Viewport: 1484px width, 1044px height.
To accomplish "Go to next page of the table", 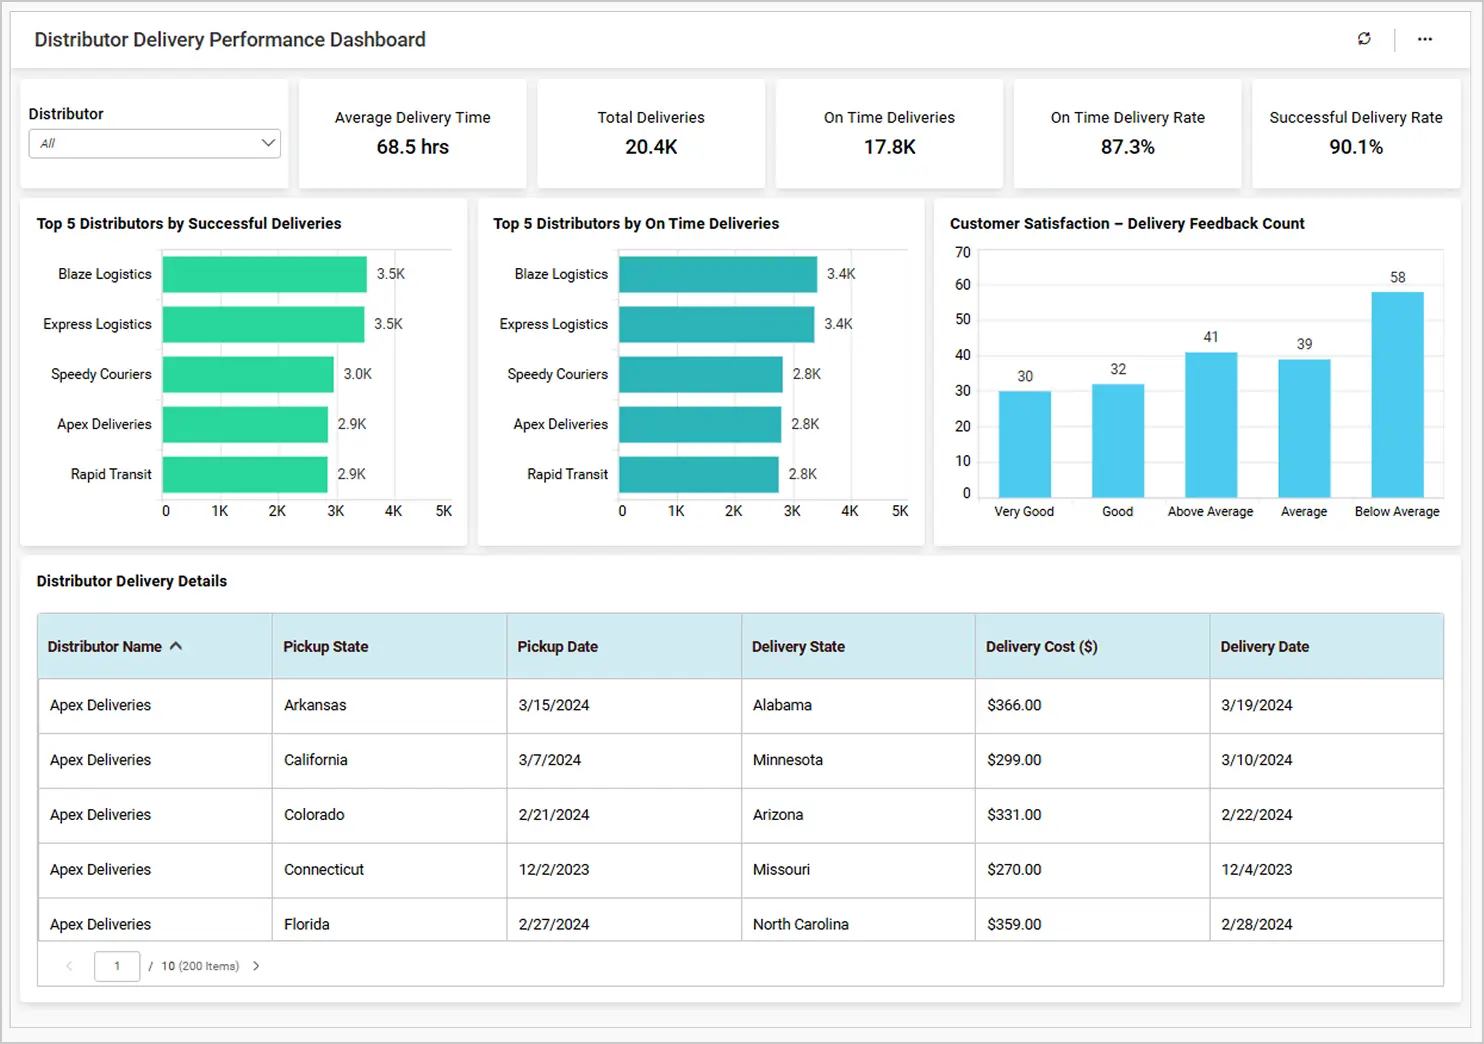I will click(256, 966).
